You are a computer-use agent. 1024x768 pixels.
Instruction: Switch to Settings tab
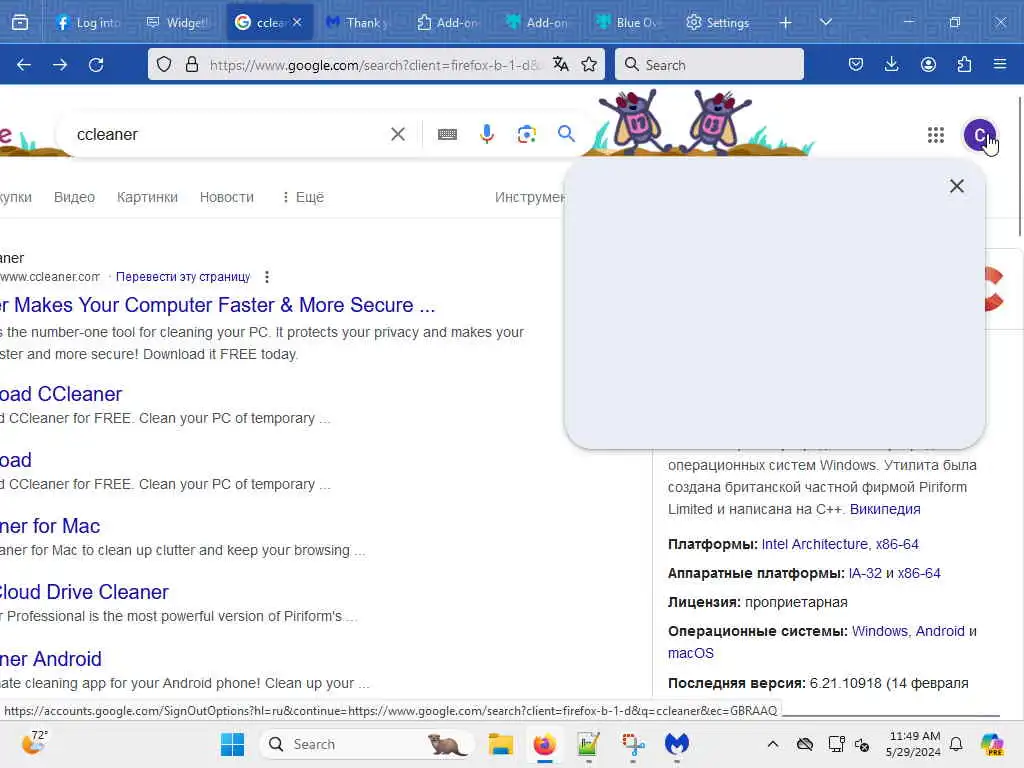[x=718, y=23]
